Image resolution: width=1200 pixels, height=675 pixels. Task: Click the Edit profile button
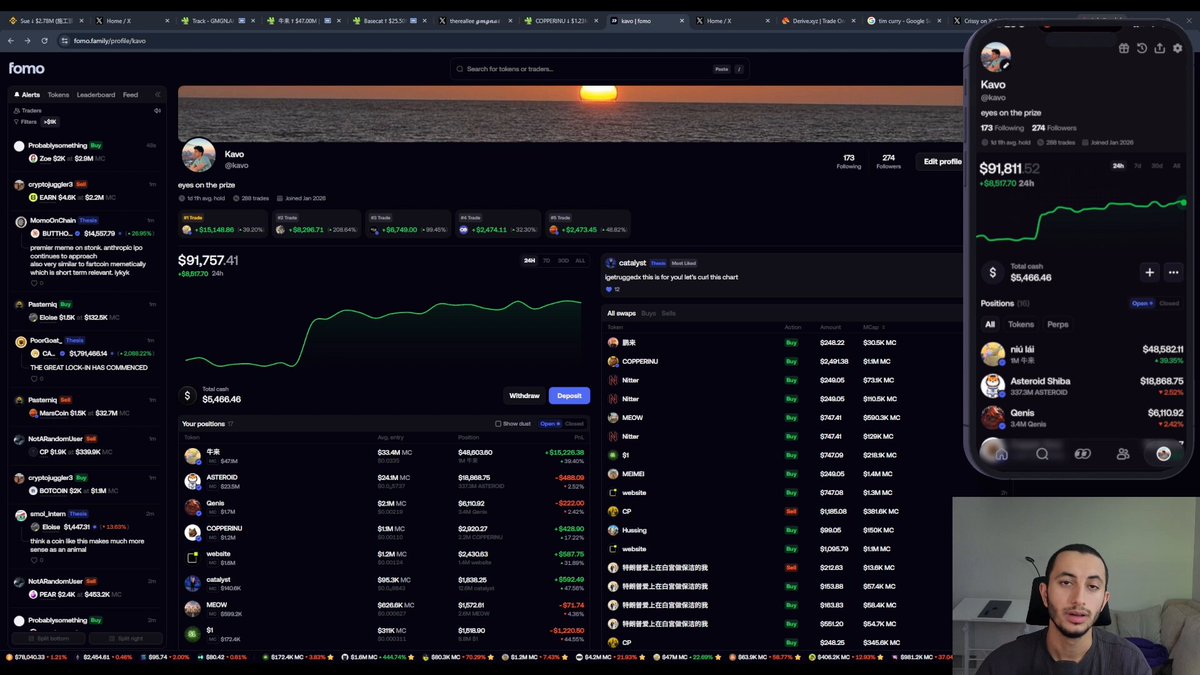(942, 161)
